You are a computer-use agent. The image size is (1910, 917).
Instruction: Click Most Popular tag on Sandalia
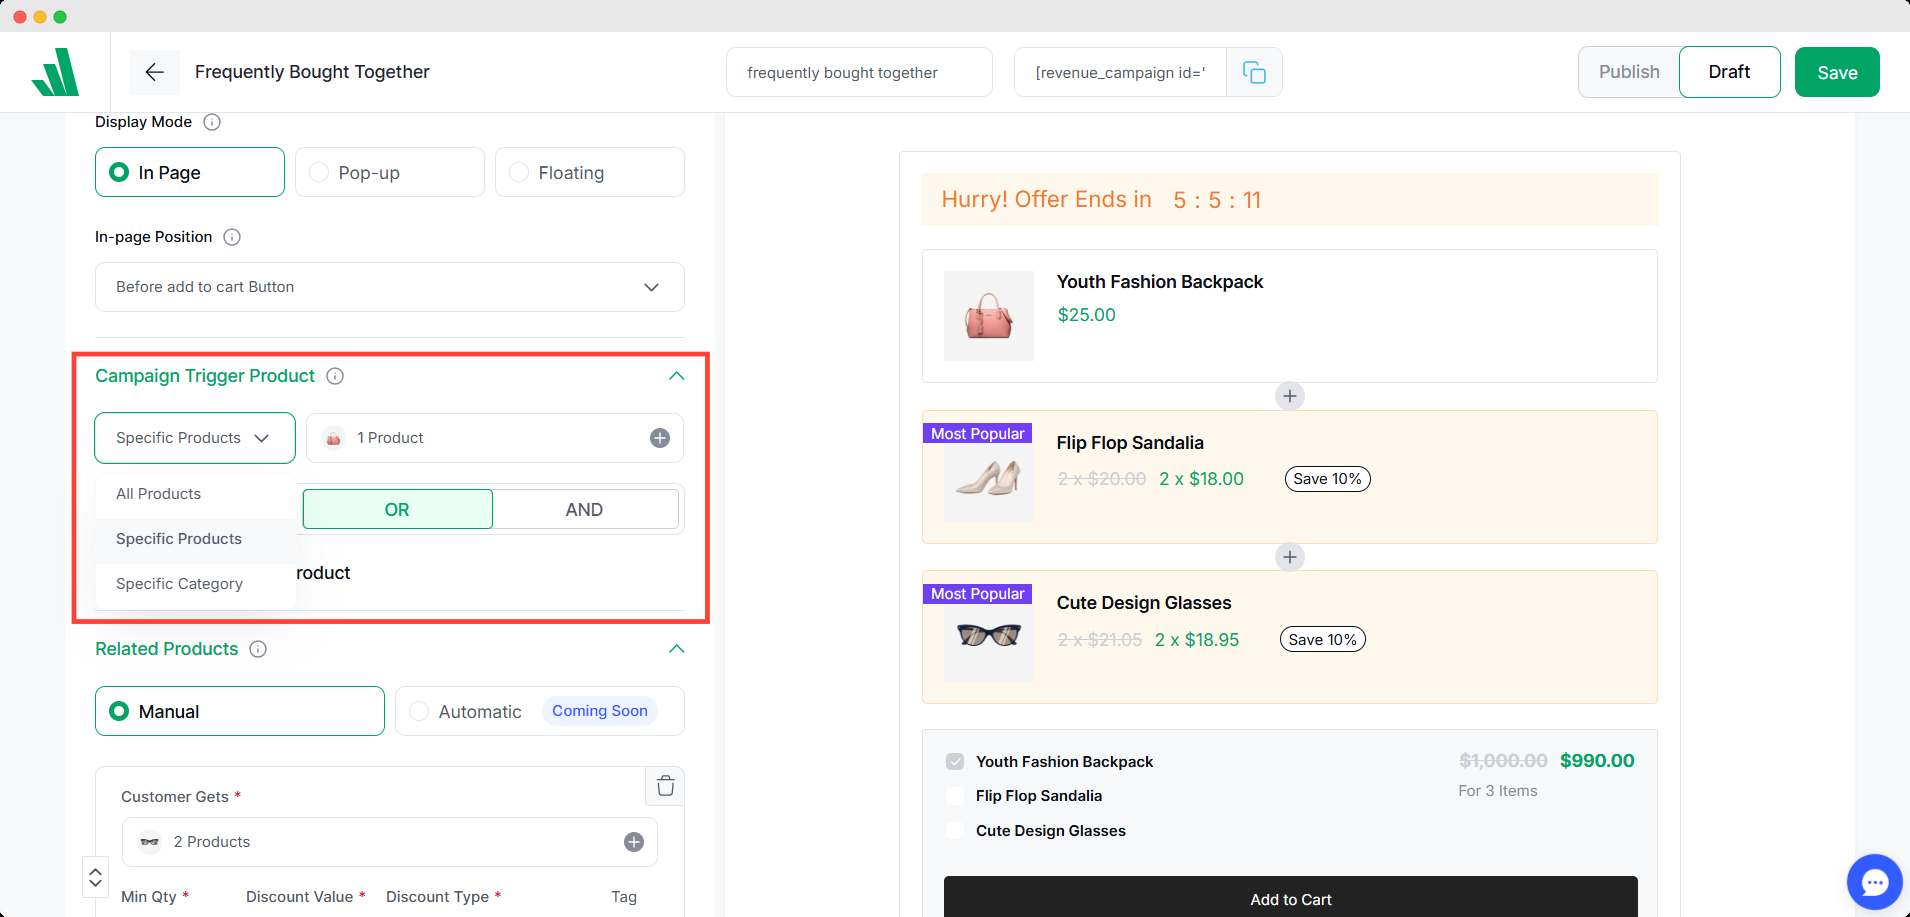(x=978, y=433)
